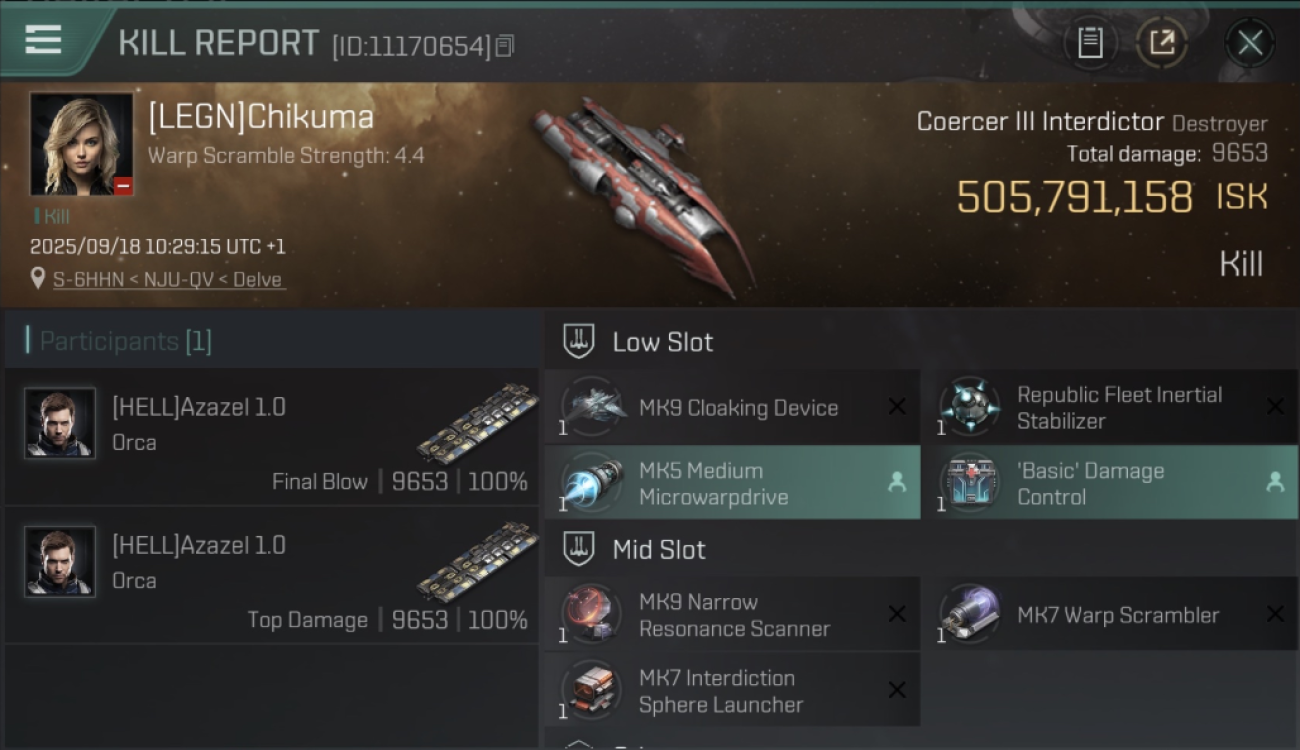View the Coercer III Interdictor ship image
1300x750 pixels.
coord(643,195)
